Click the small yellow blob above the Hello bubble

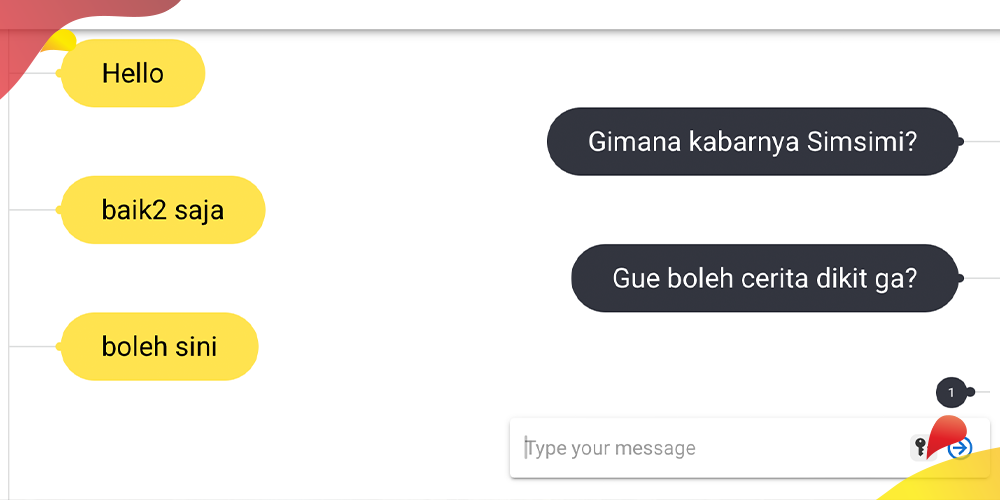tap(62, 40)
